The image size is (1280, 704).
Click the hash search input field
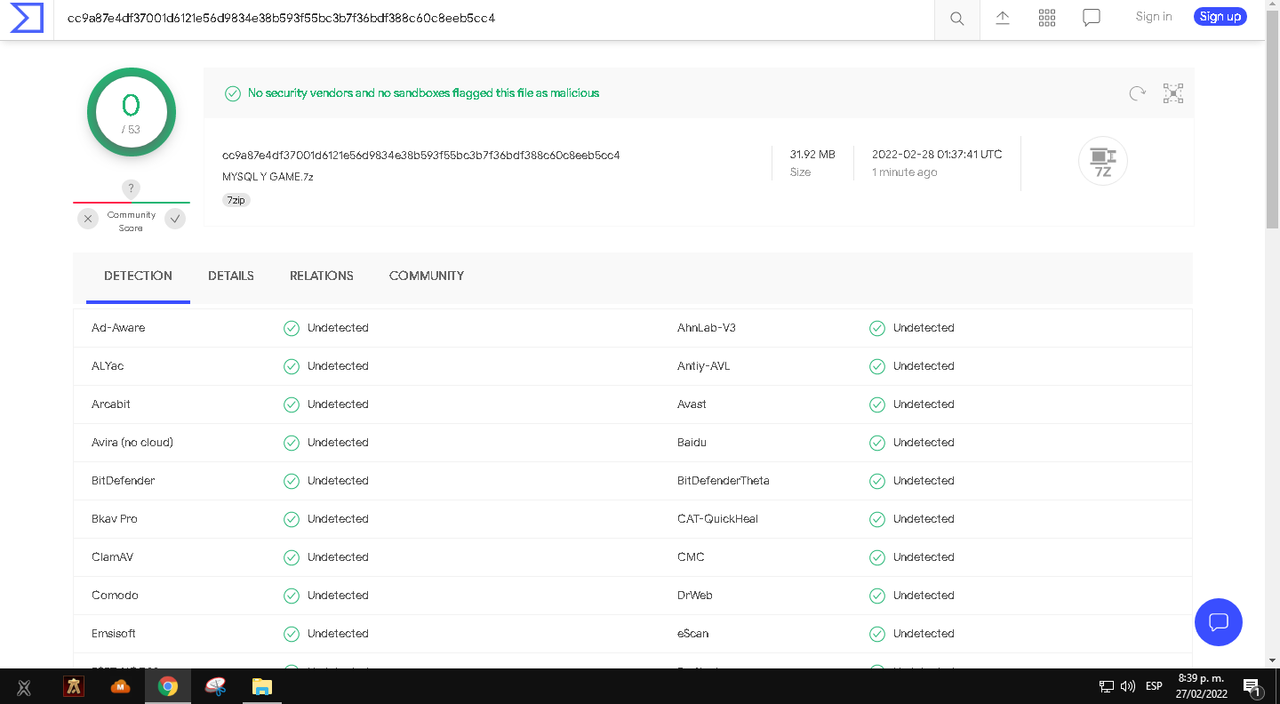pyautogui.click(x=495, y=19)
